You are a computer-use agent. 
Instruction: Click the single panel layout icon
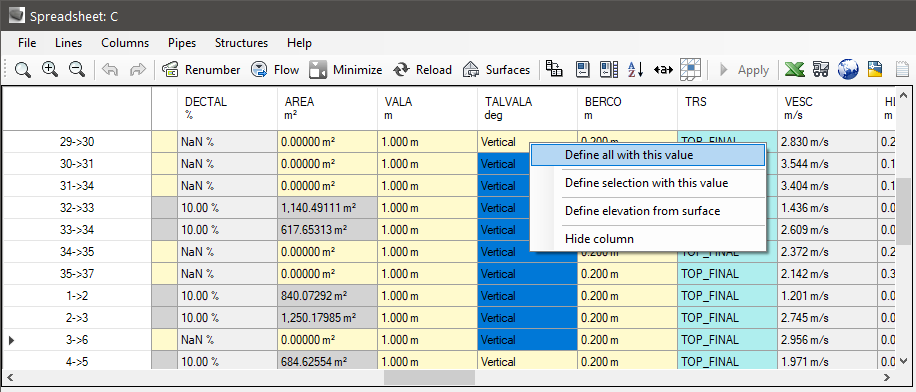tap(583, 70)
